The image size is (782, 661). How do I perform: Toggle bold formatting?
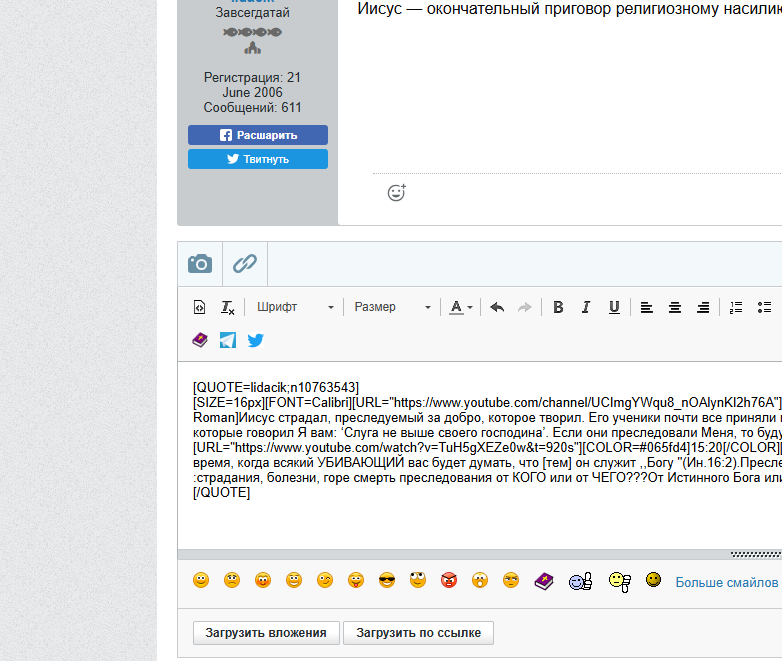click(x=558, y=307)
